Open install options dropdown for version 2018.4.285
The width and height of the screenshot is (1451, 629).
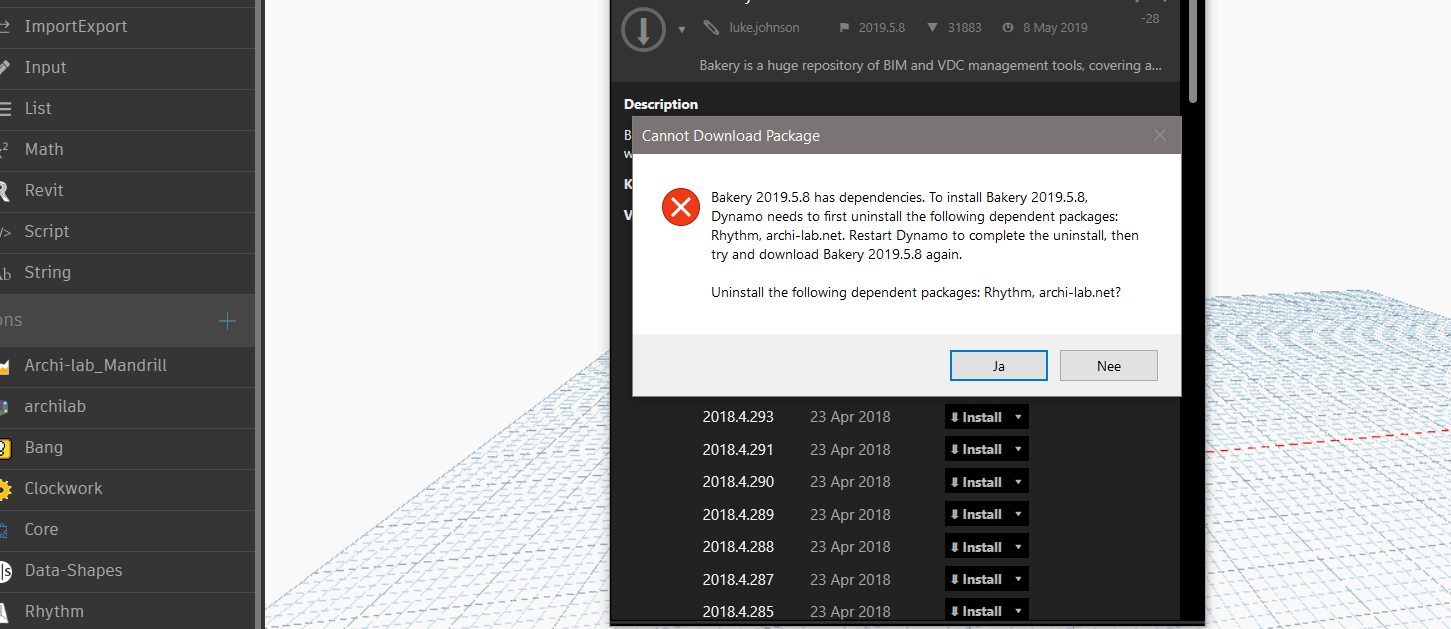pos(1018,611)
